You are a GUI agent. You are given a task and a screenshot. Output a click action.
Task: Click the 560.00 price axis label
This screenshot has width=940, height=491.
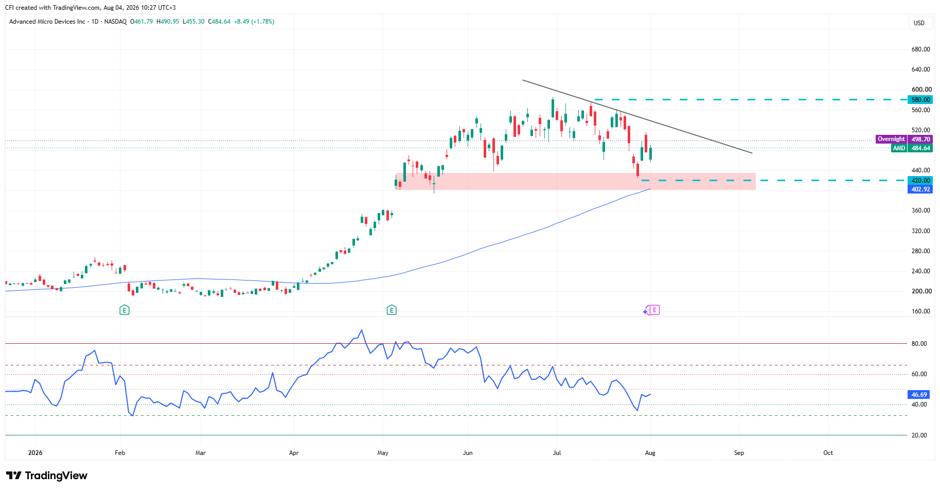coord(920,110)
